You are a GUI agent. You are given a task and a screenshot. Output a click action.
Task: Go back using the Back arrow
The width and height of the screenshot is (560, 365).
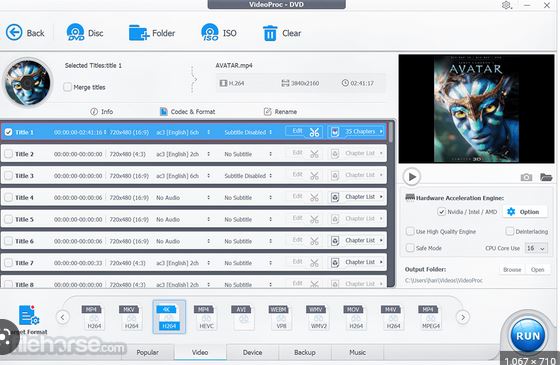click(x=14, y=32)
